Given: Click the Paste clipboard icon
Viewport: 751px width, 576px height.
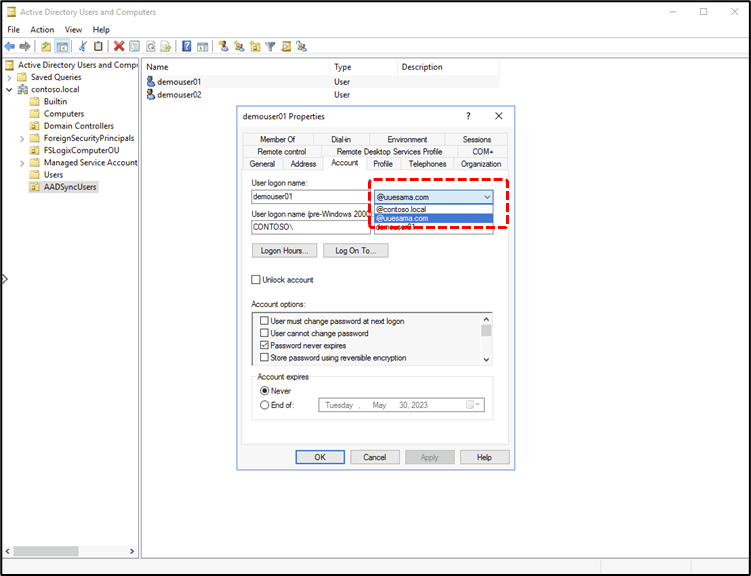Looking at the screenshot, I should (x=98, y=46).
